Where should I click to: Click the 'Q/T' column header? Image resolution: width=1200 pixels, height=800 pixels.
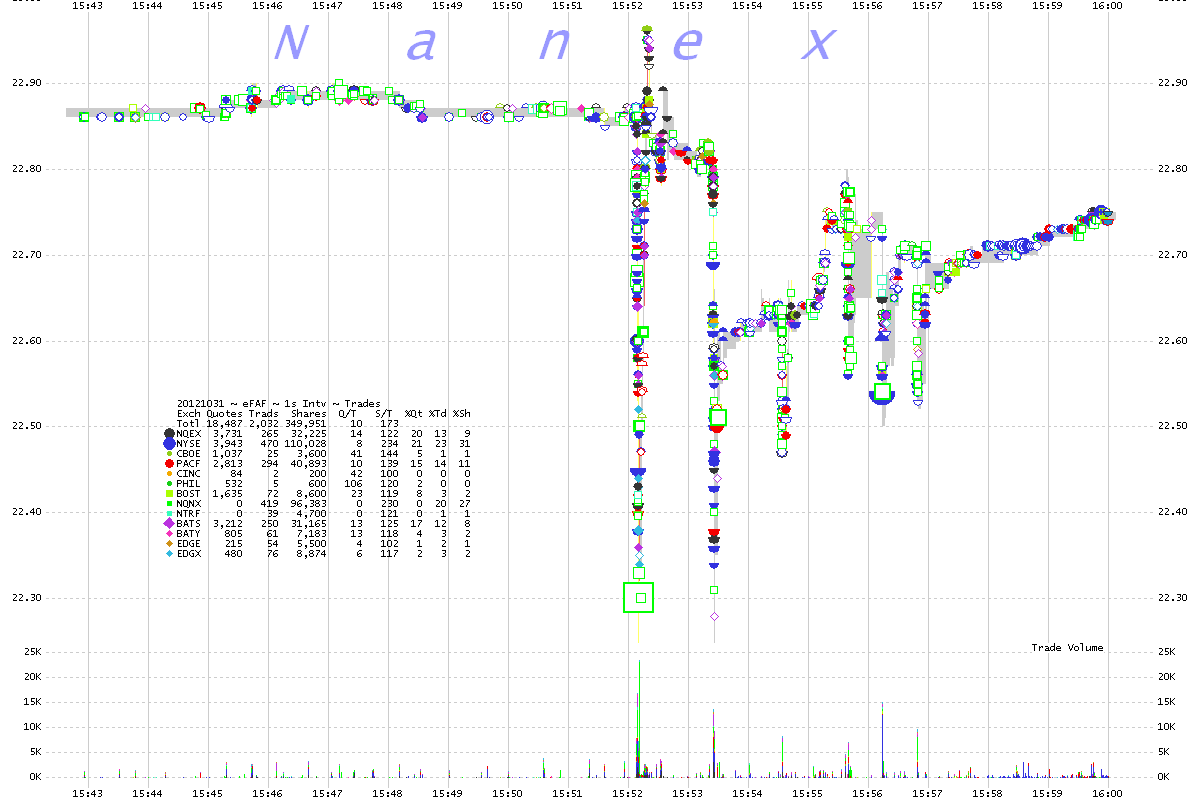coord(347,414)
